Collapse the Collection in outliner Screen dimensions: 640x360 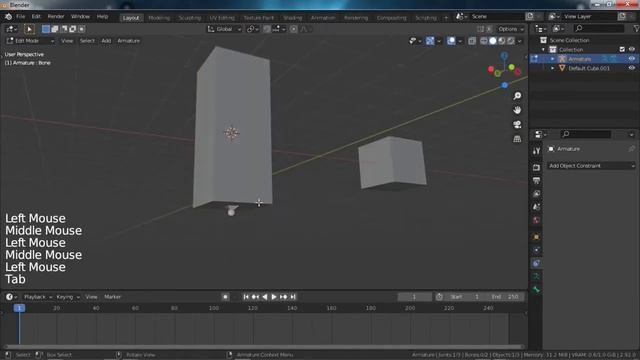[543, 49]
